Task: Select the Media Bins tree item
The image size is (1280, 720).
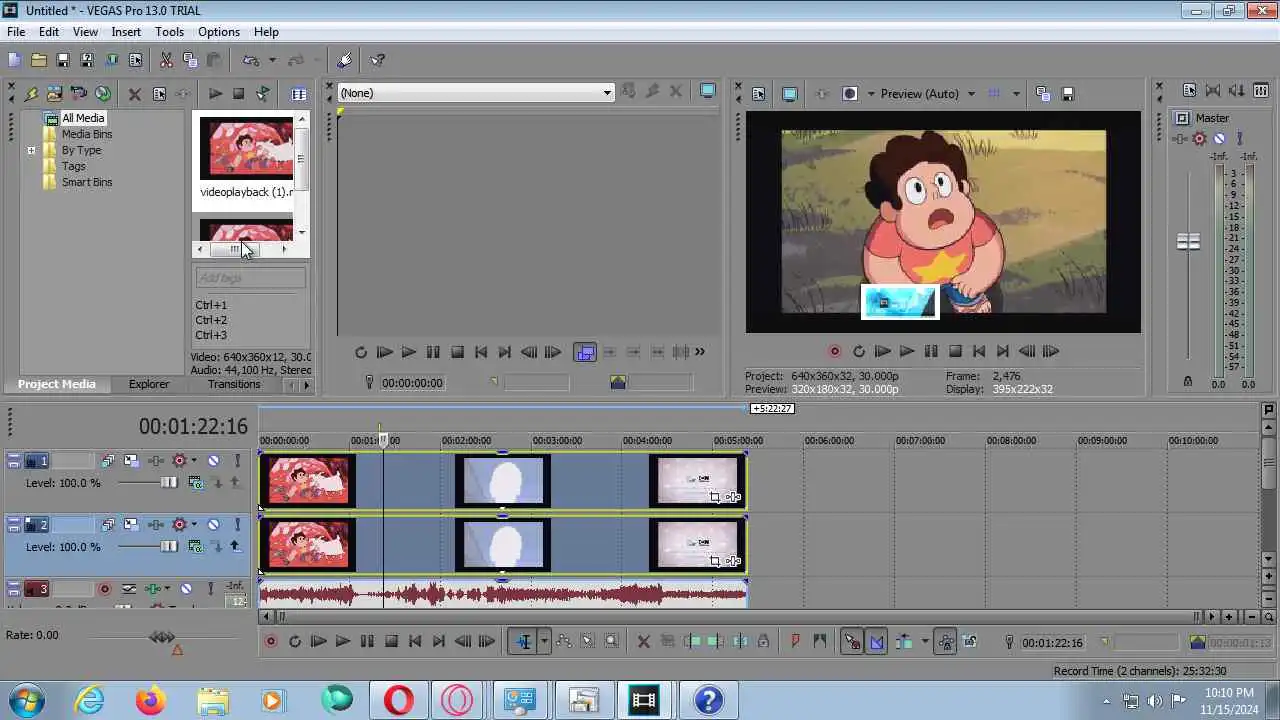Action: (x=87, y=134)
